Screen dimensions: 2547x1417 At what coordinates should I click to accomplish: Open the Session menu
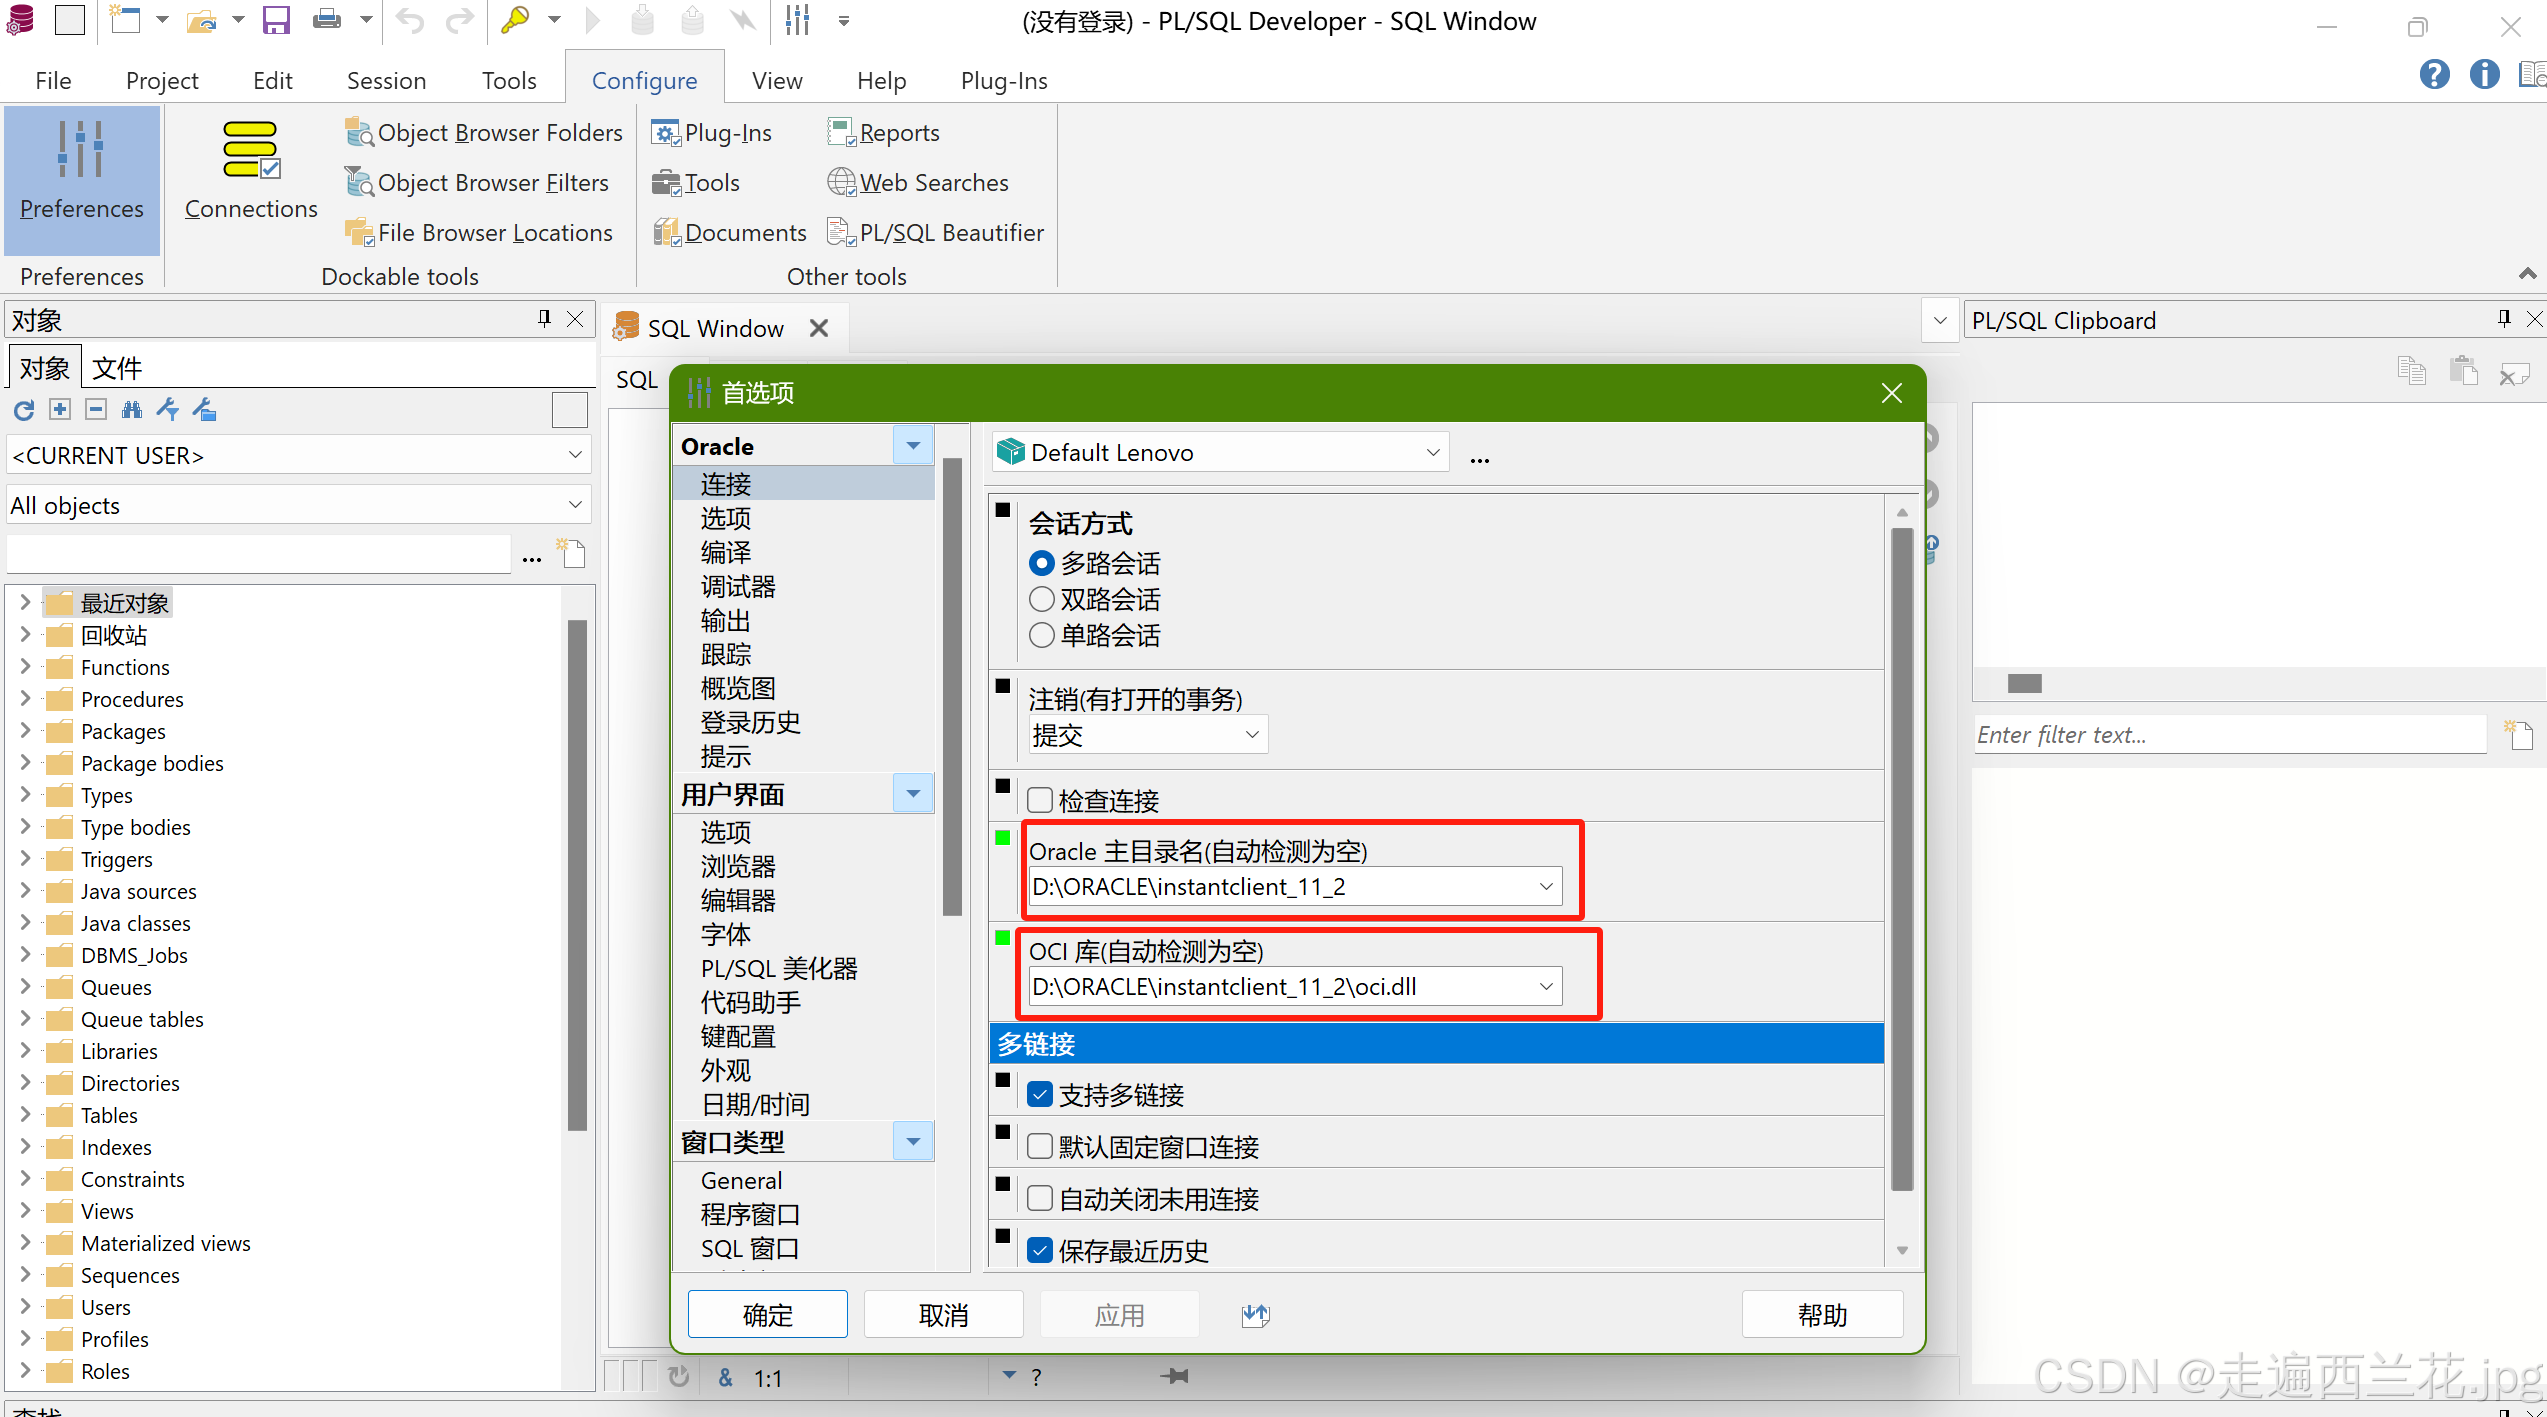pos(386,80)
